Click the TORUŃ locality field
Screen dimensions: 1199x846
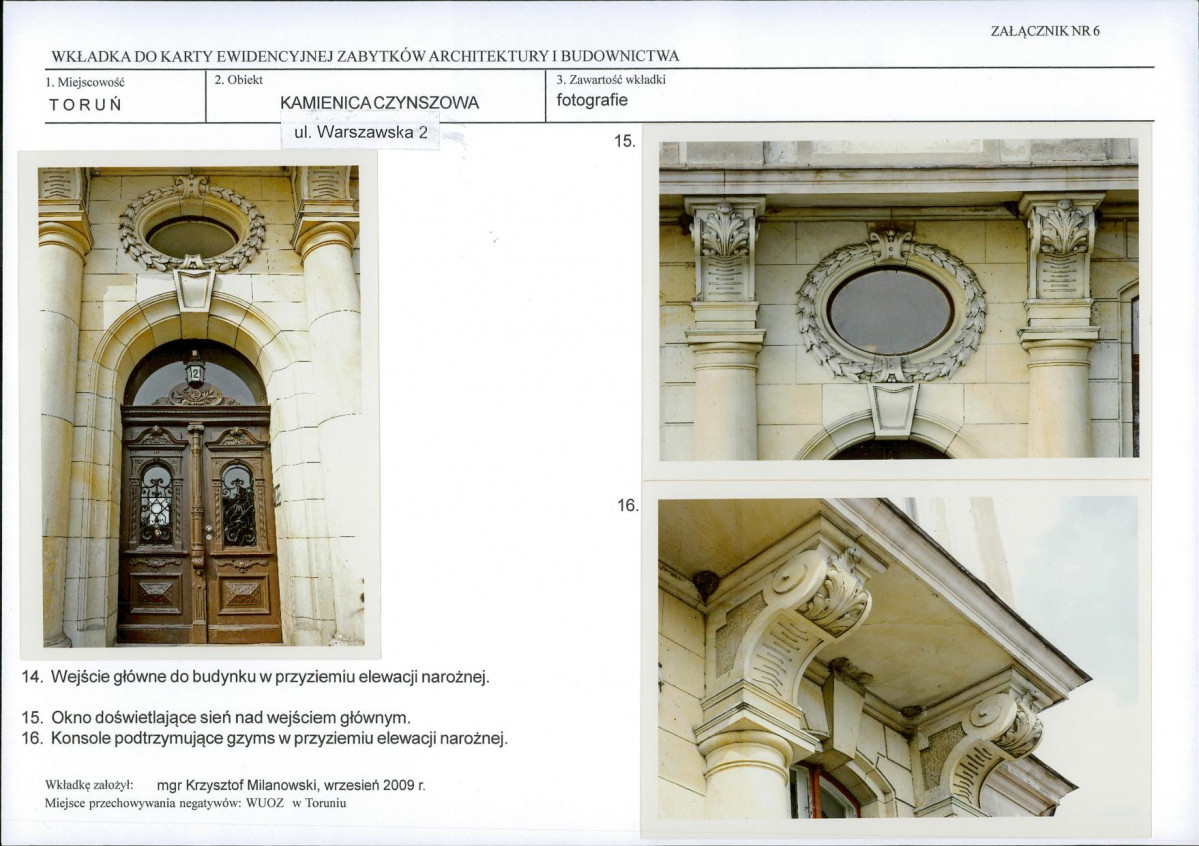pos(86,105)
